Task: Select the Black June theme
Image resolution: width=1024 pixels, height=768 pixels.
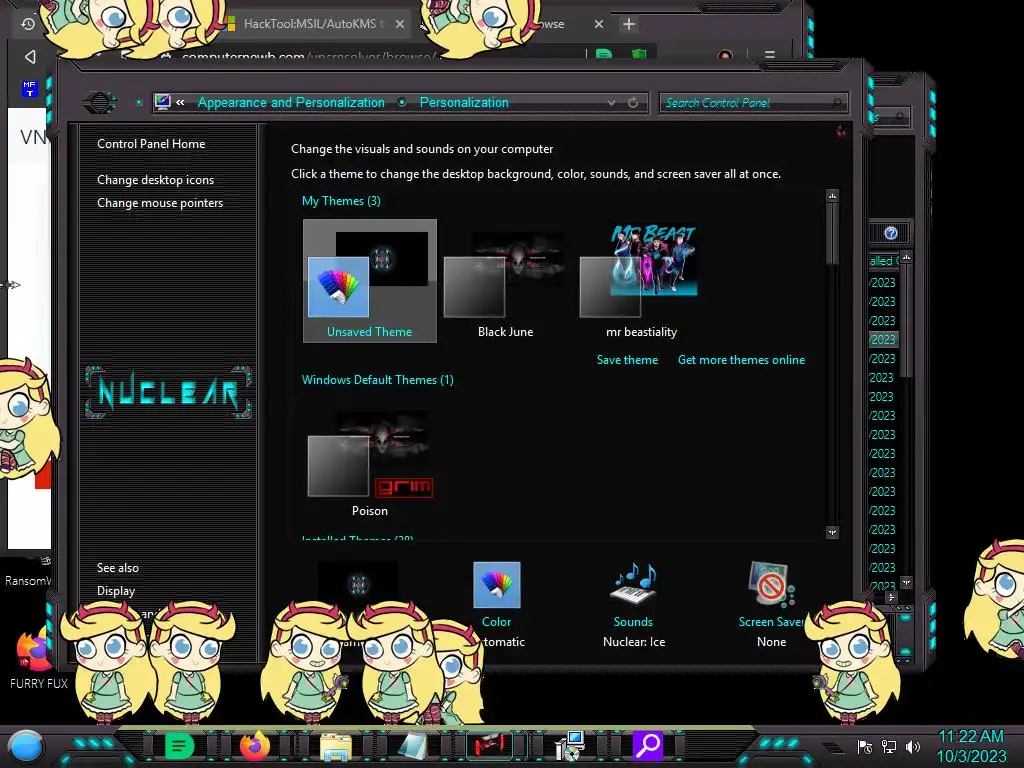Action: click(x=505, y=281)
